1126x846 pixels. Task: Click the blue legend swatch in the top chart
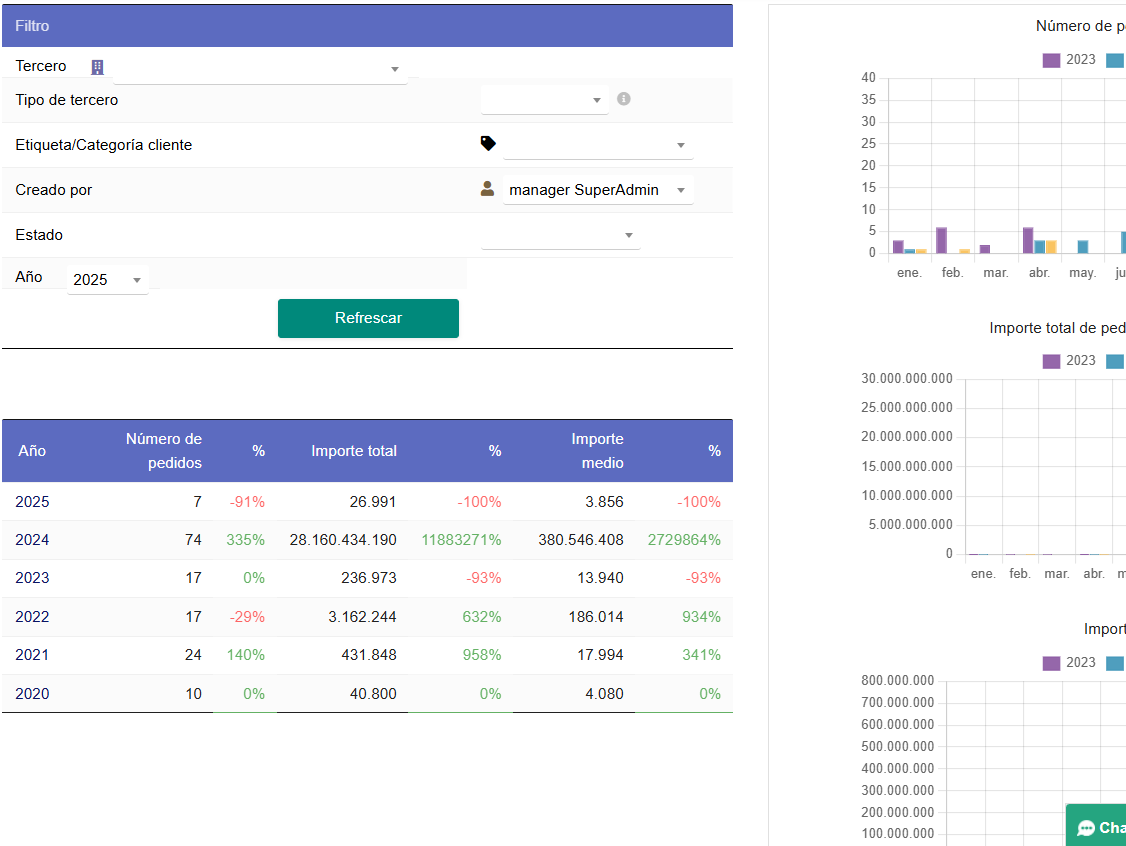point(1115,60)
